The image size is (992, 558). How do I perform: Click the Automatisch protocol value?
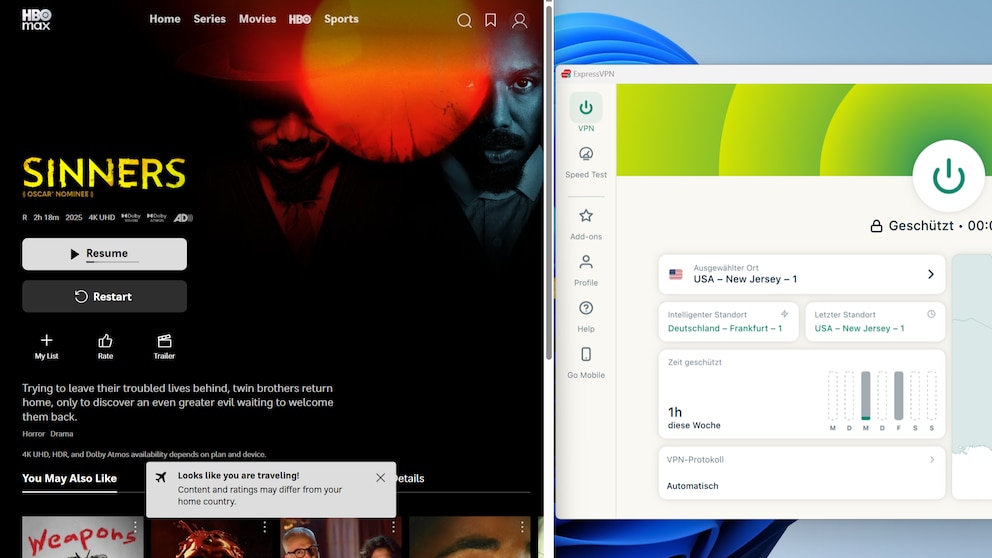692,486
